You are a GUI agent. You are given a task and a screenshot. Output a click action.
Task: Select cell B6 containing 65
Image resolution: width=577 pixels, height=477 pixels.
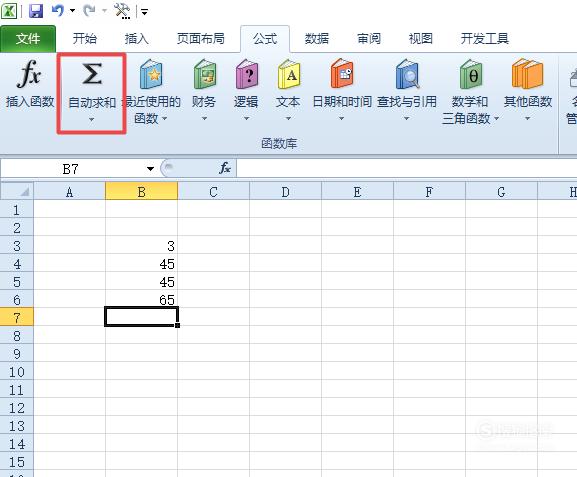142,299
